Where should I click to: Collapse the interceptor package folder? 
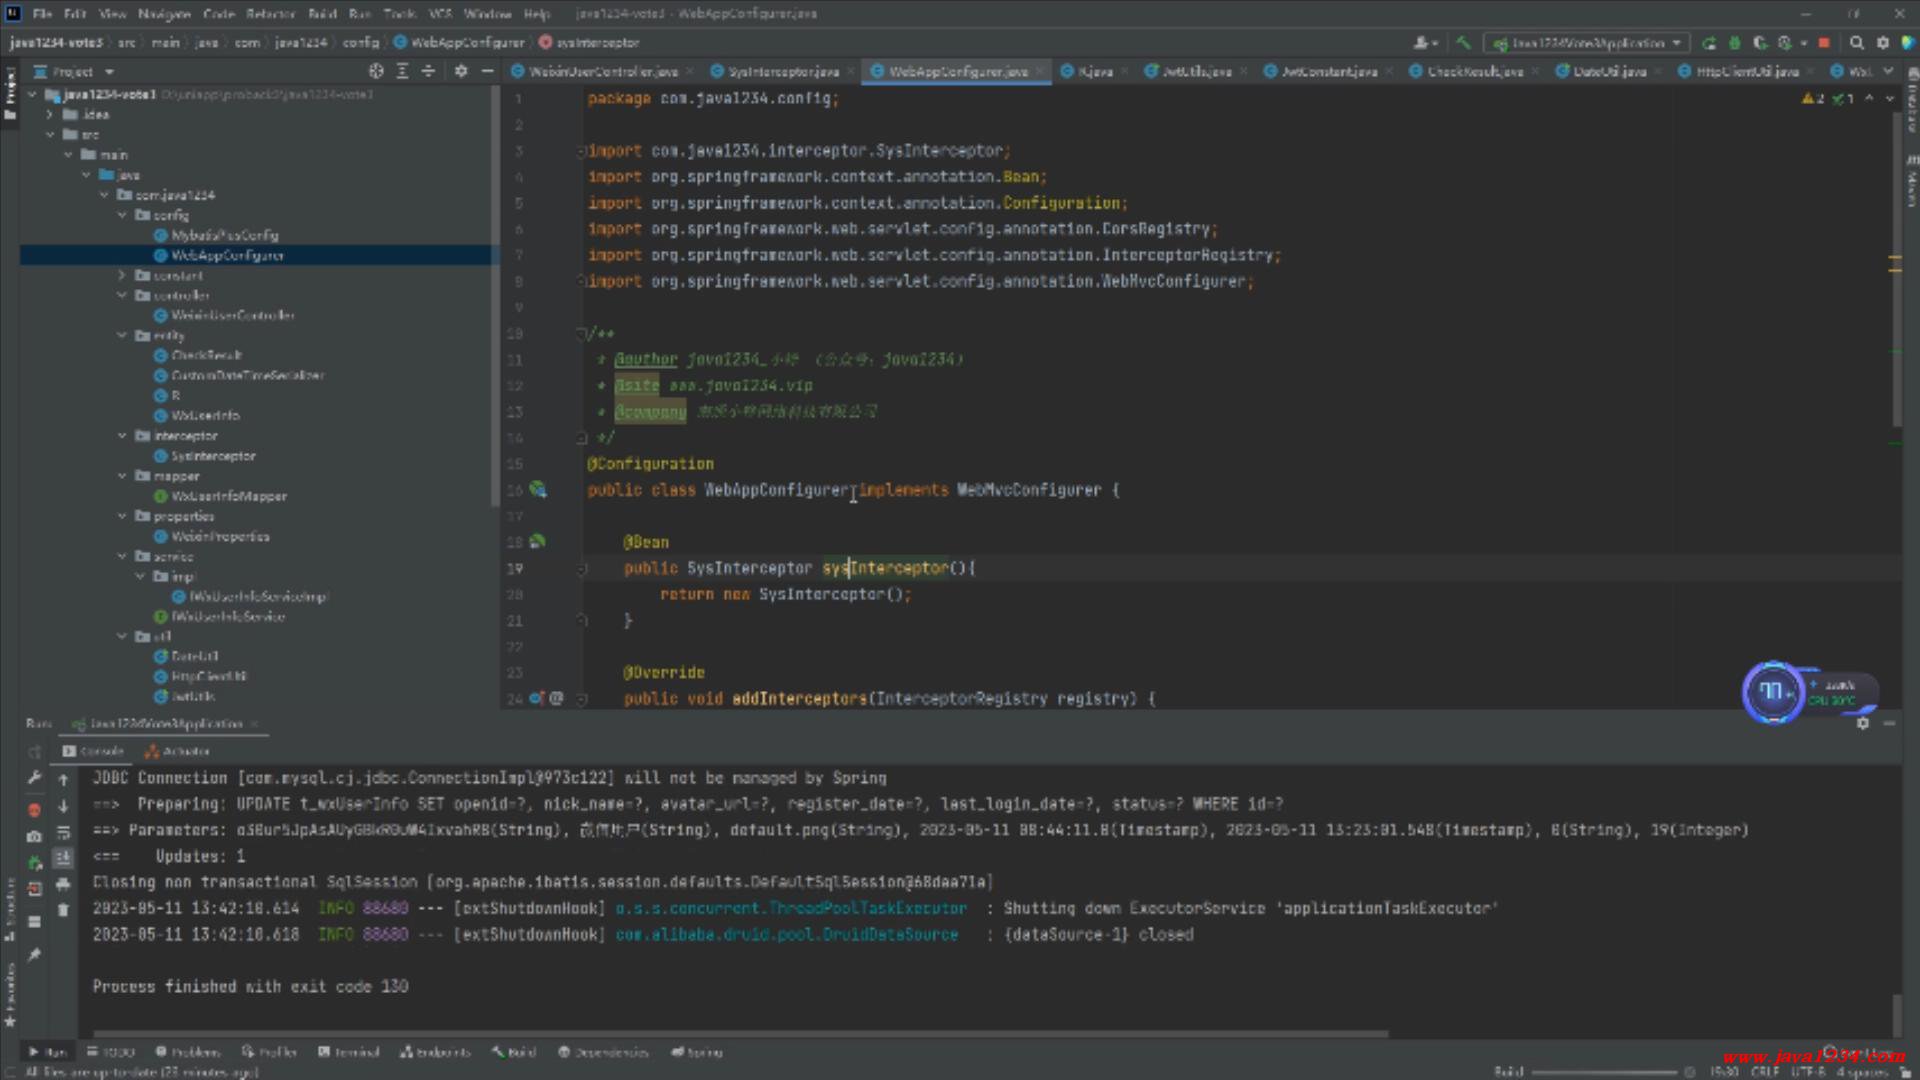122,436
